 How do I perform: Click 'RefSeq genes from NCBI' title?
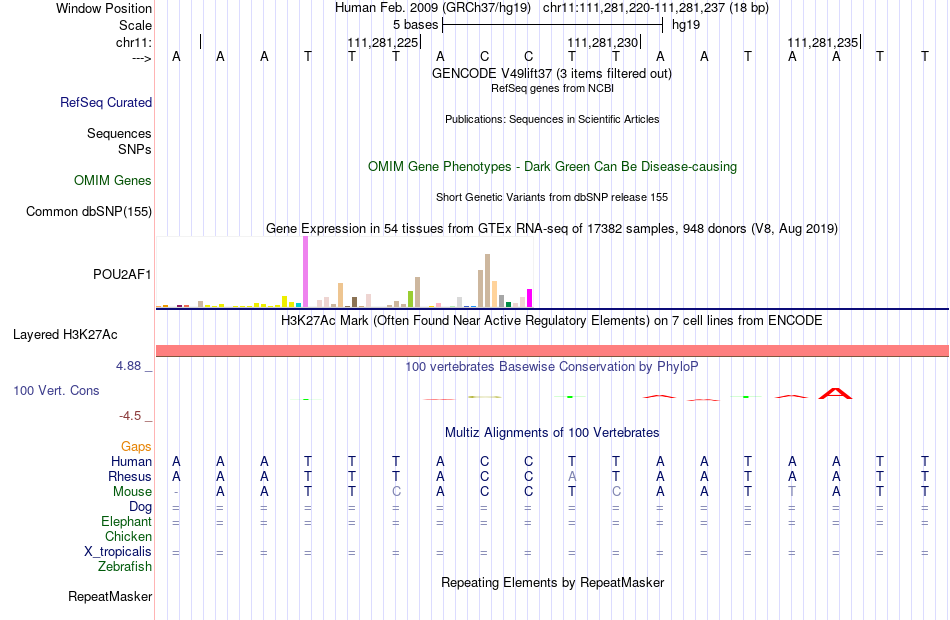(x=552, y=88)
